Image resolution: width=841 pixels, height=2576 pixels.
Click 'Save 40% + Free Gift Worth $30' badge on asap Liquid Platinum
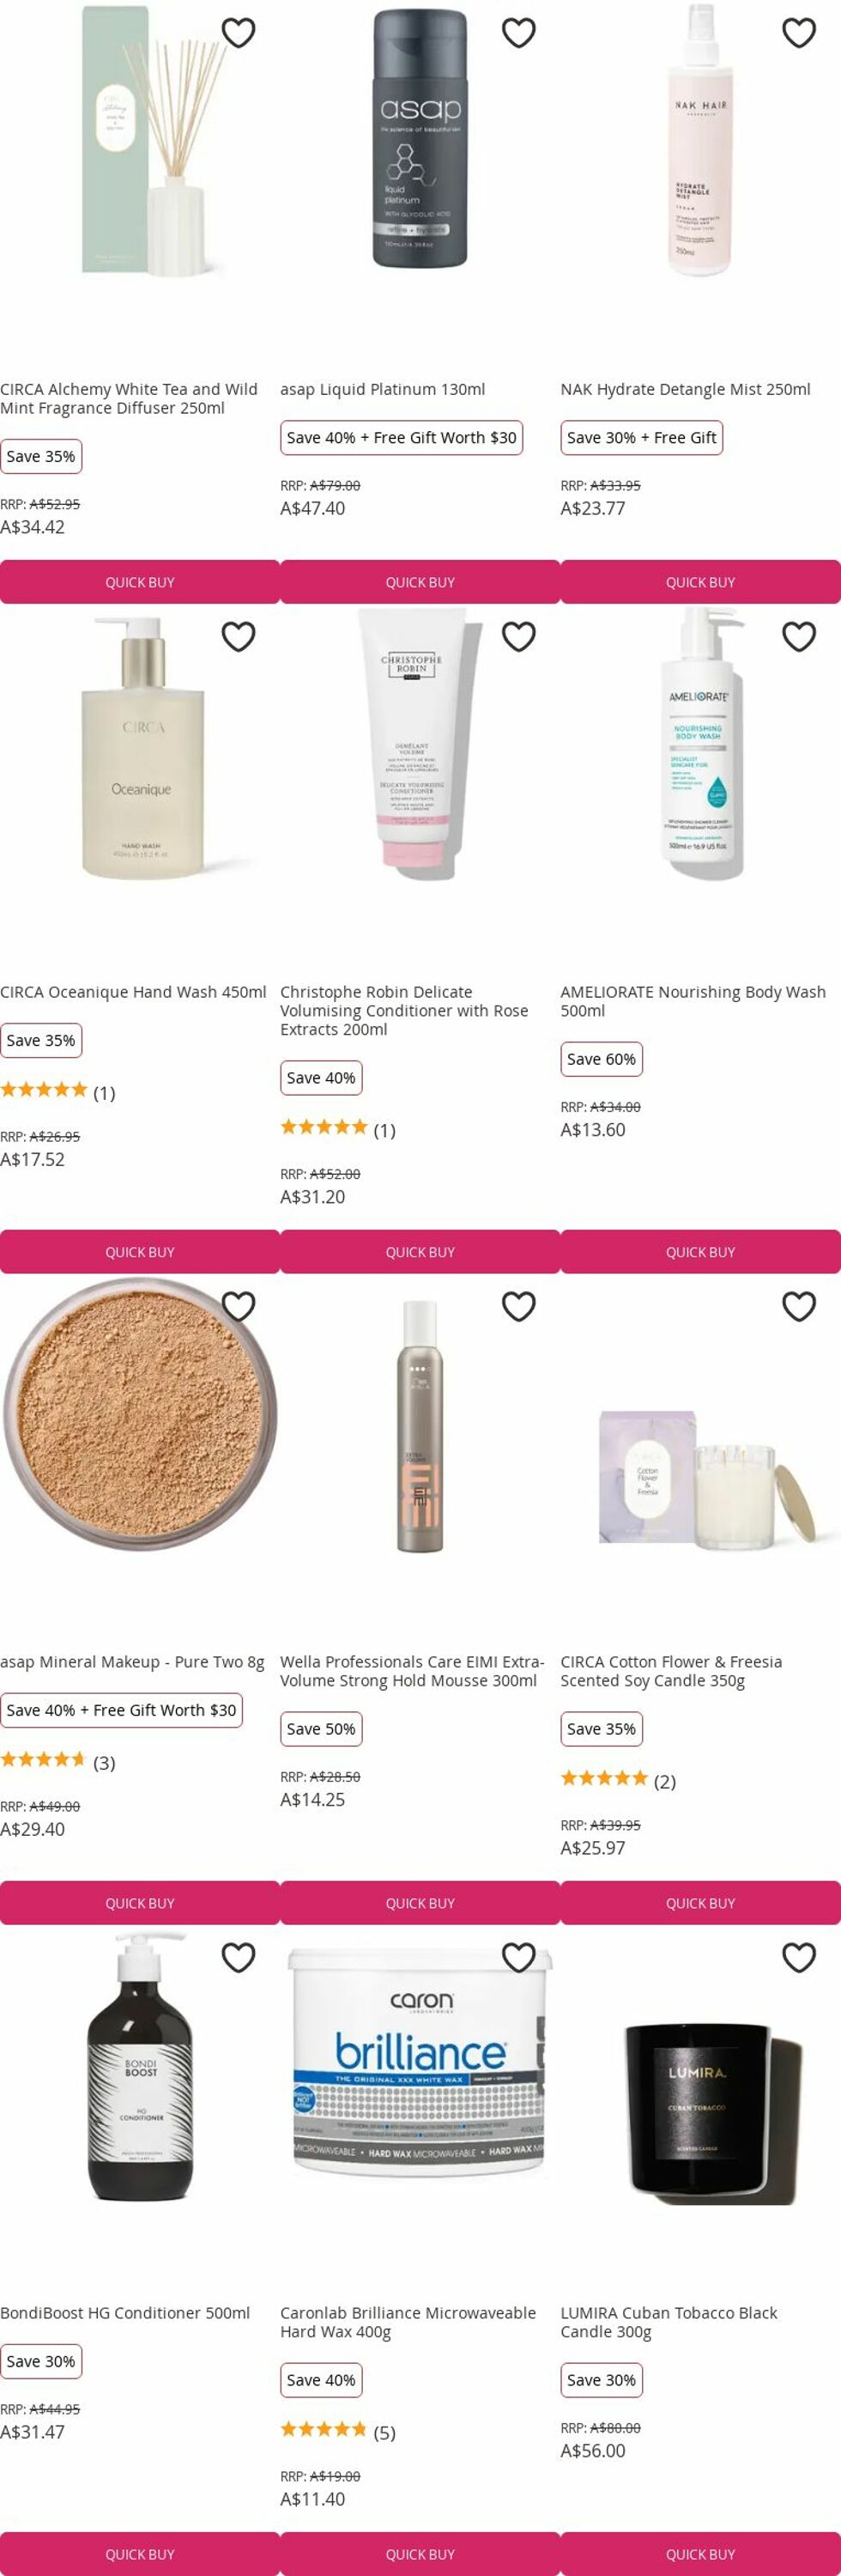coord(401,438)
